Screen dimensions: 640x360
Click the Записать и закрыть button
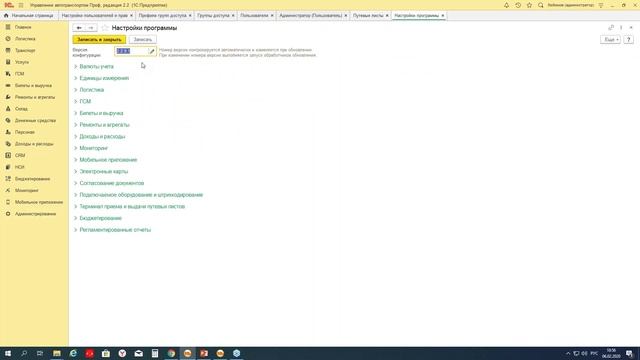99,40
